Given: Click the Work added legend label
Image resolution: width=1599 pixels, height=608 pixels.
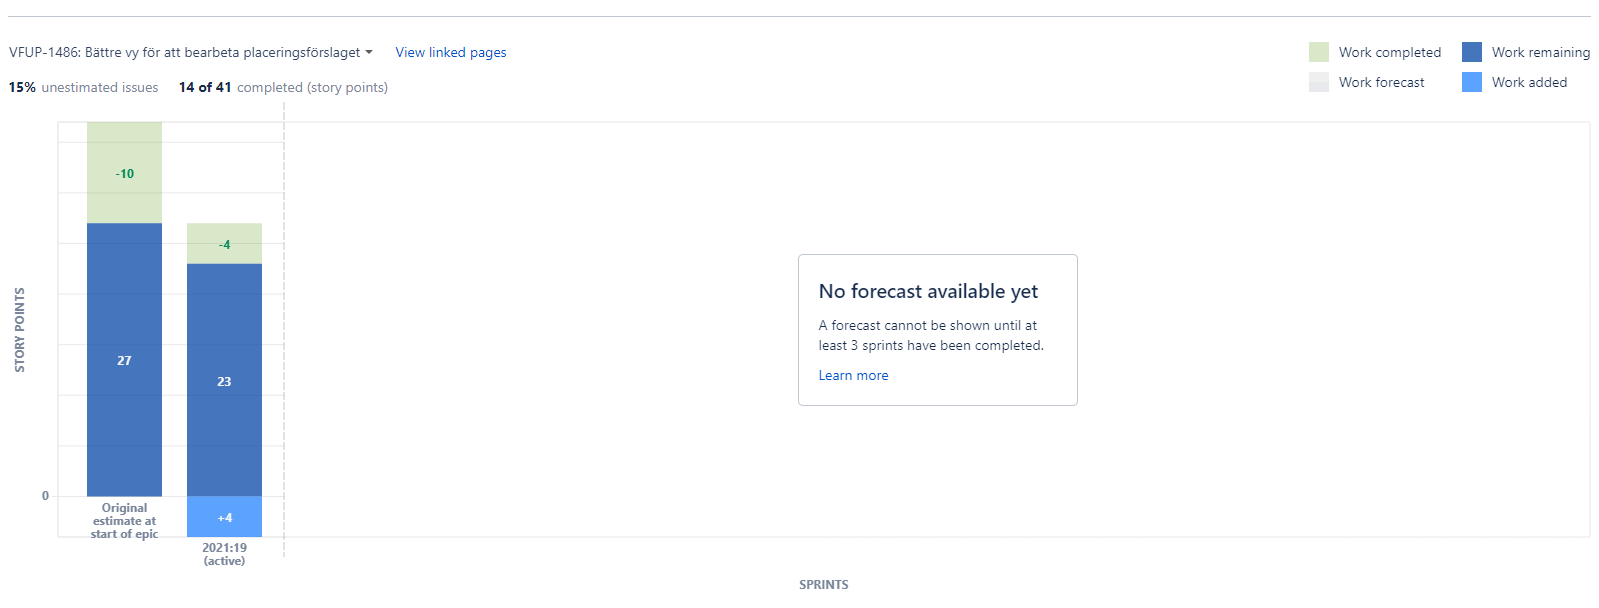Looking at the screenshot, I should (1529, 82).
